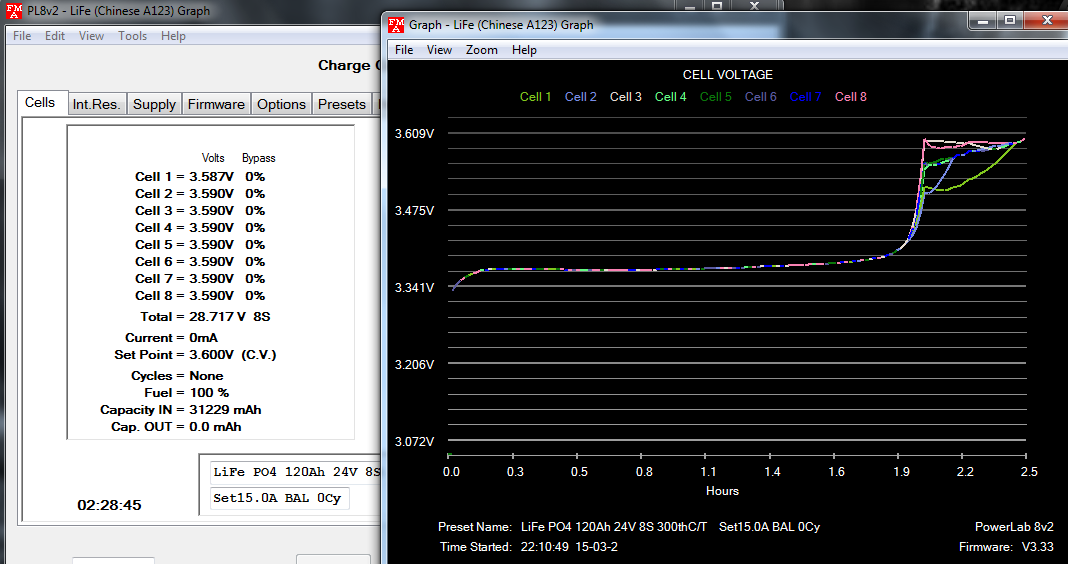Go to the Options tab

281,104
